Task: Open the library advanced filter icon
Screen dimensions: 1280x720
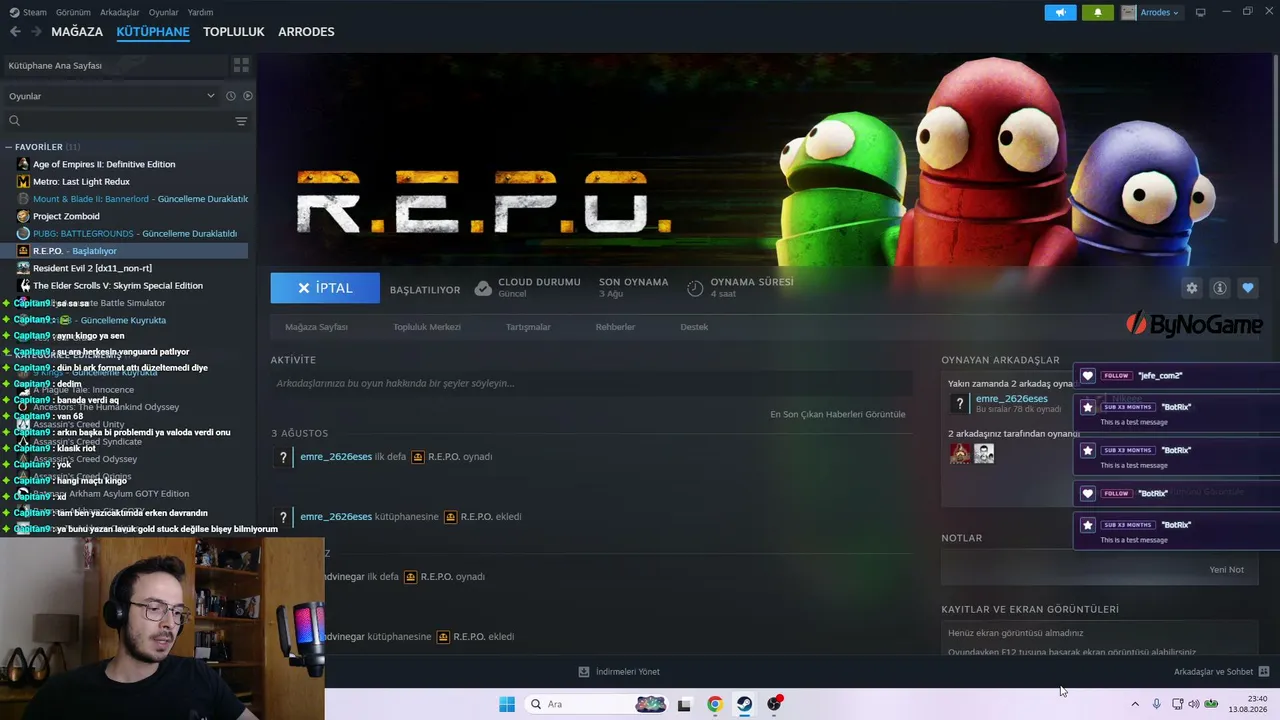Action: click(x=241, y=121)
